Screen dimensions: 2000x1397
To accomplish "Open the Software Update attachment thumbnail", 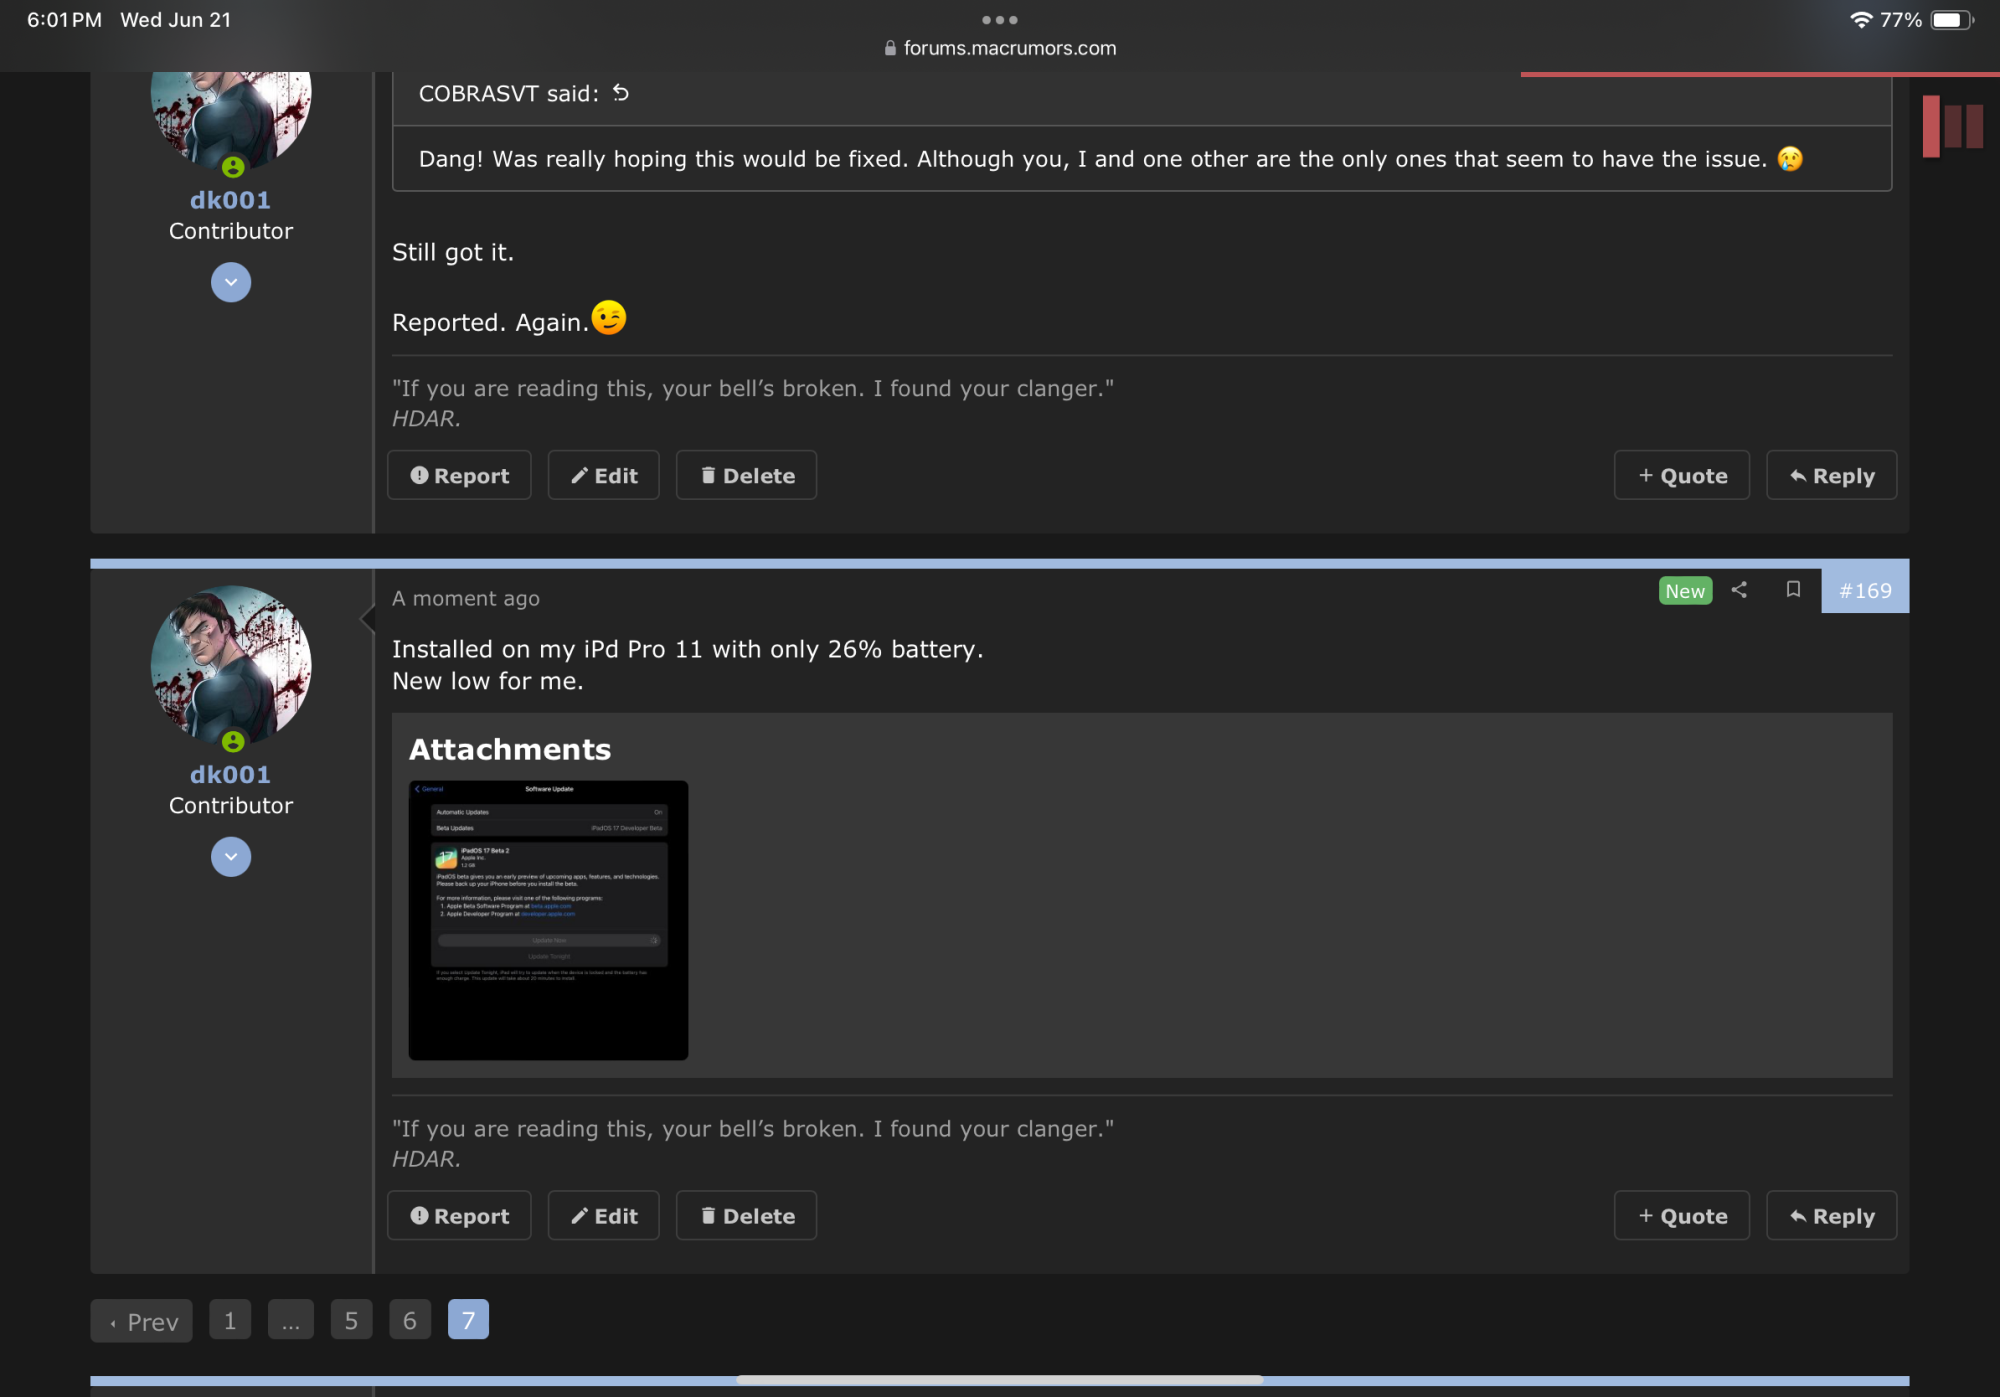I will tap(548, 920).
